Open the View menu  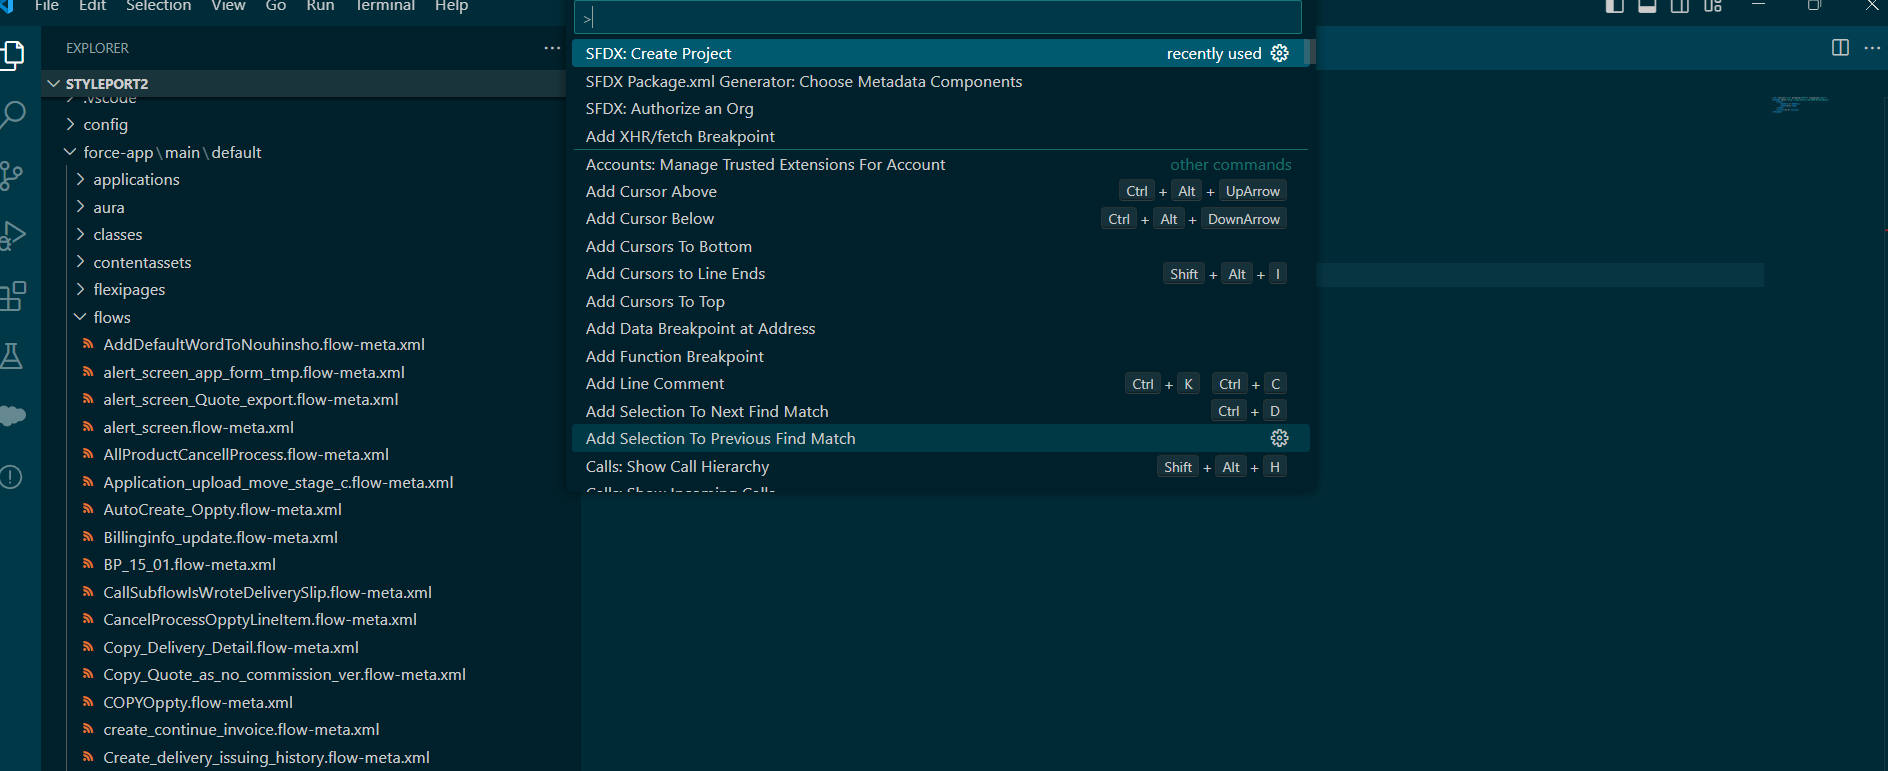coord(228,6)
